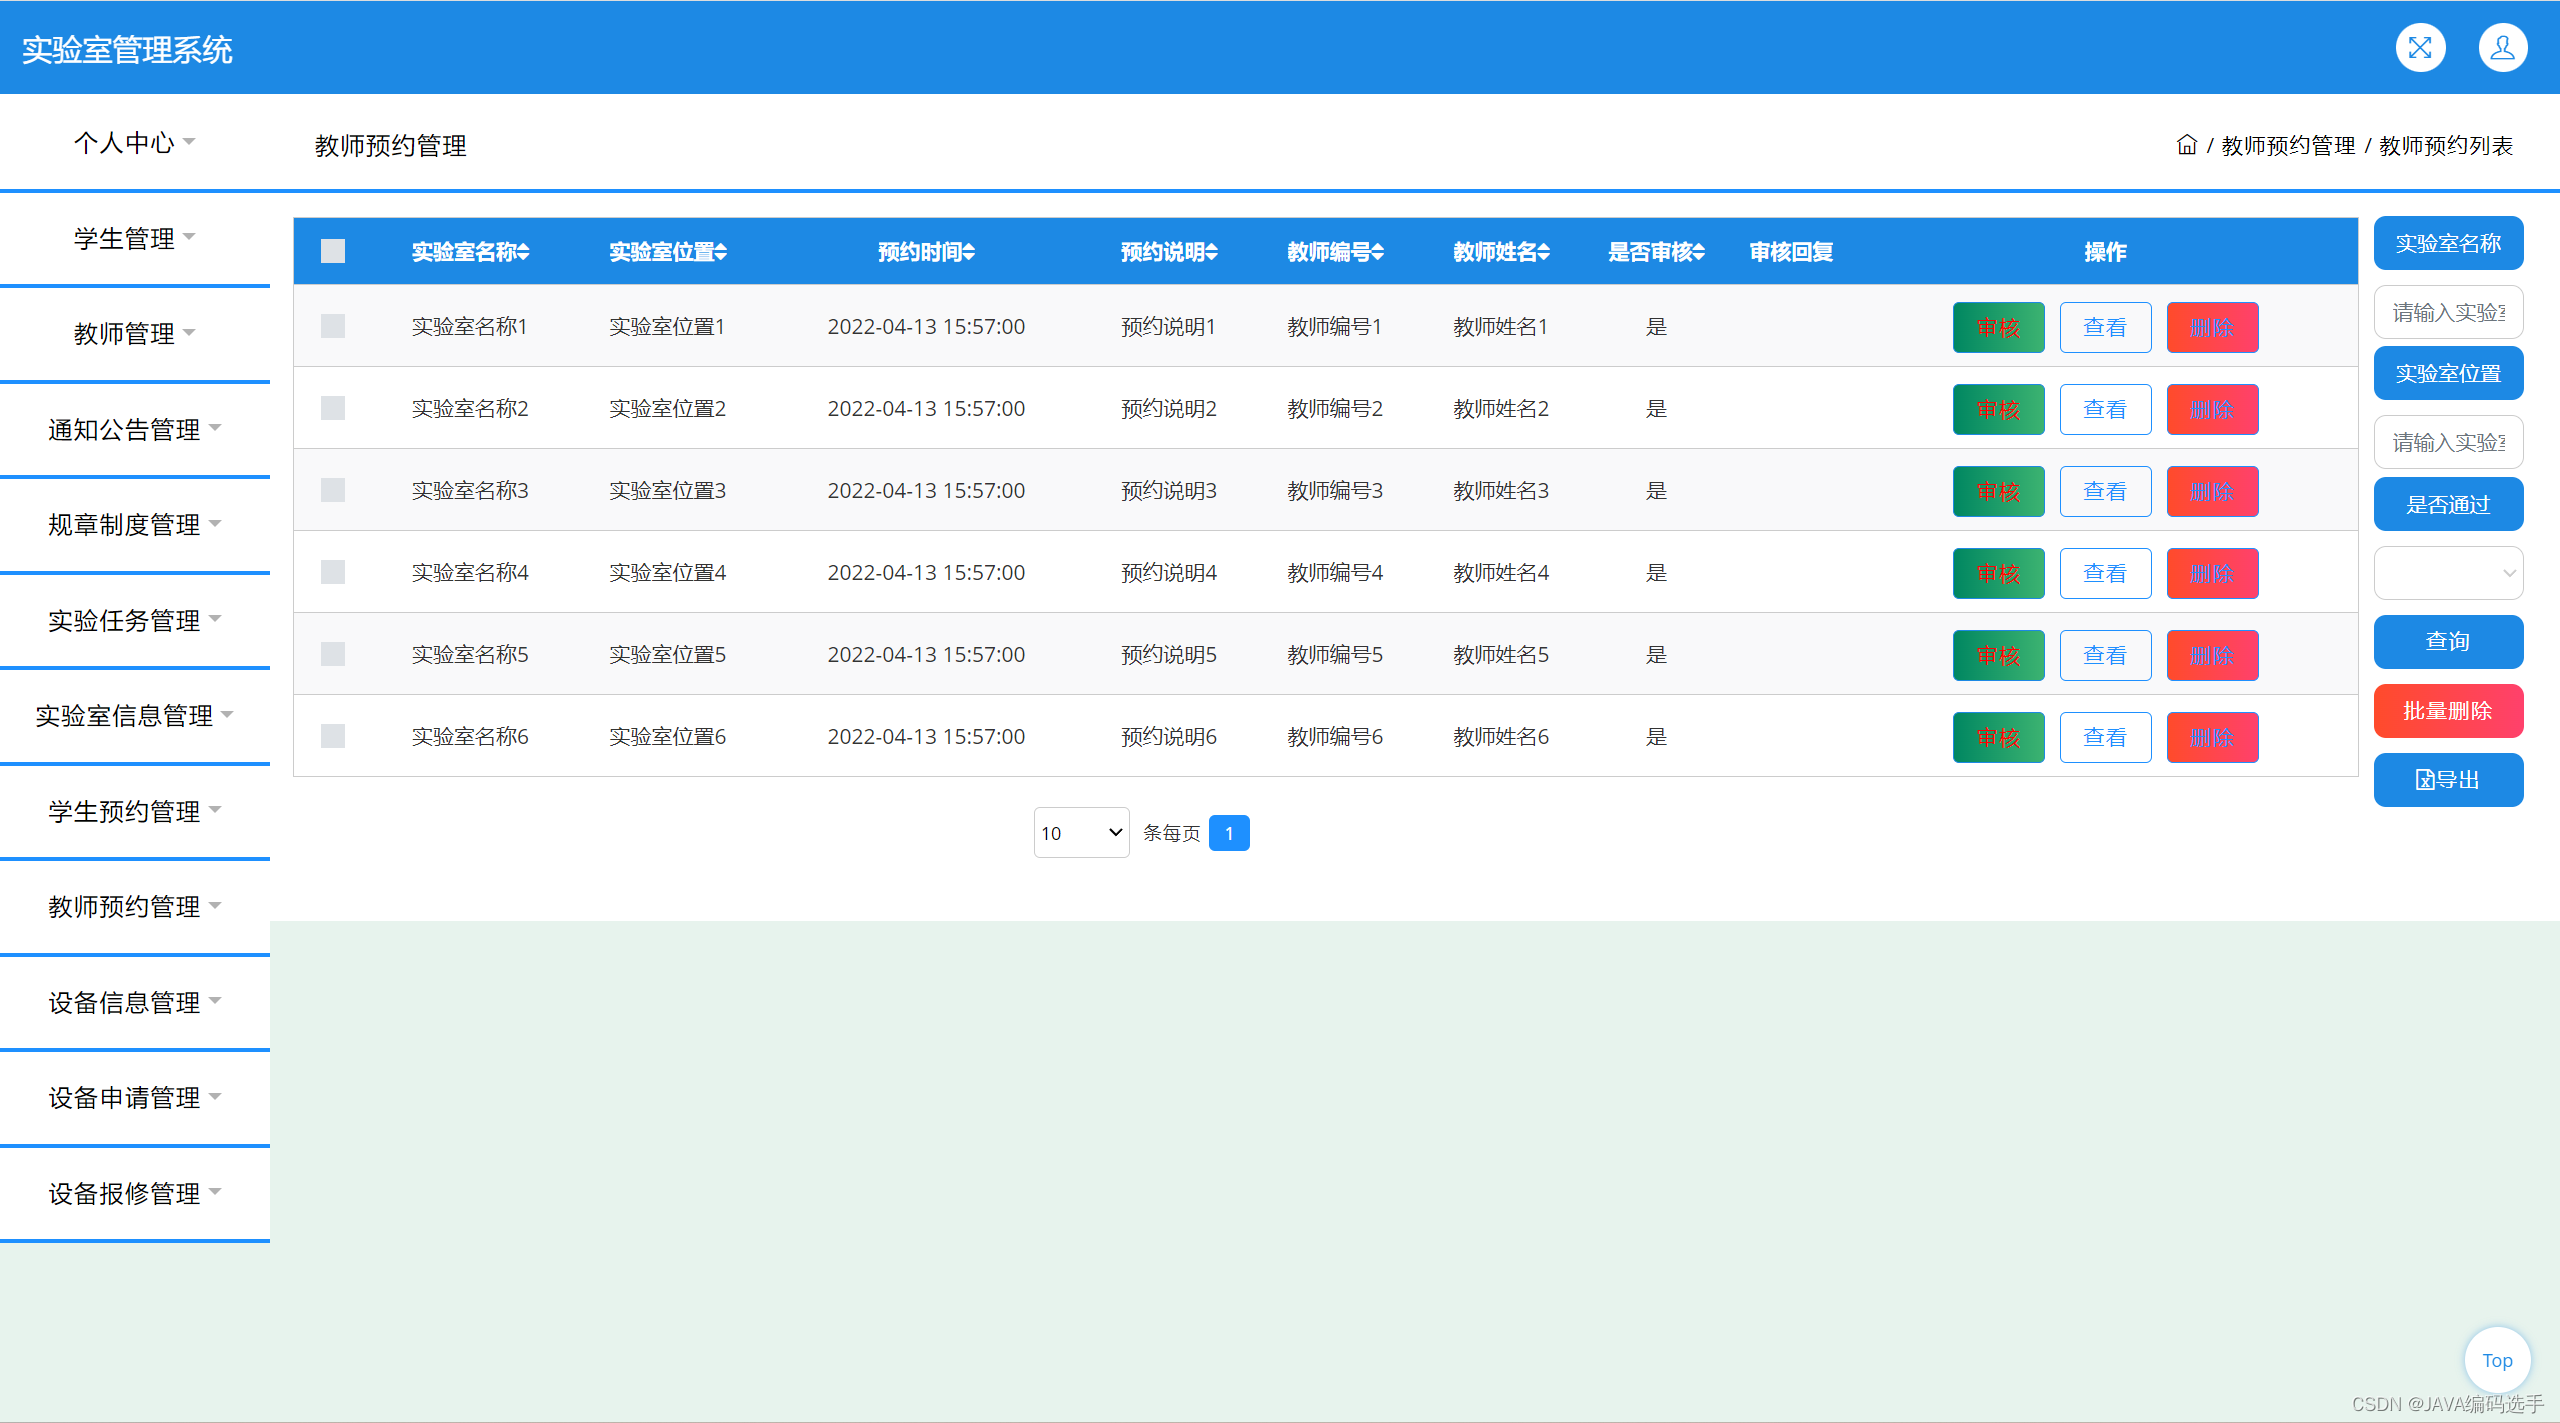The height and width of the screenshot is (1423, 2560).
Task: Click 查看 for 实验室名称2 row
Action: click(x=2105, y=409)
